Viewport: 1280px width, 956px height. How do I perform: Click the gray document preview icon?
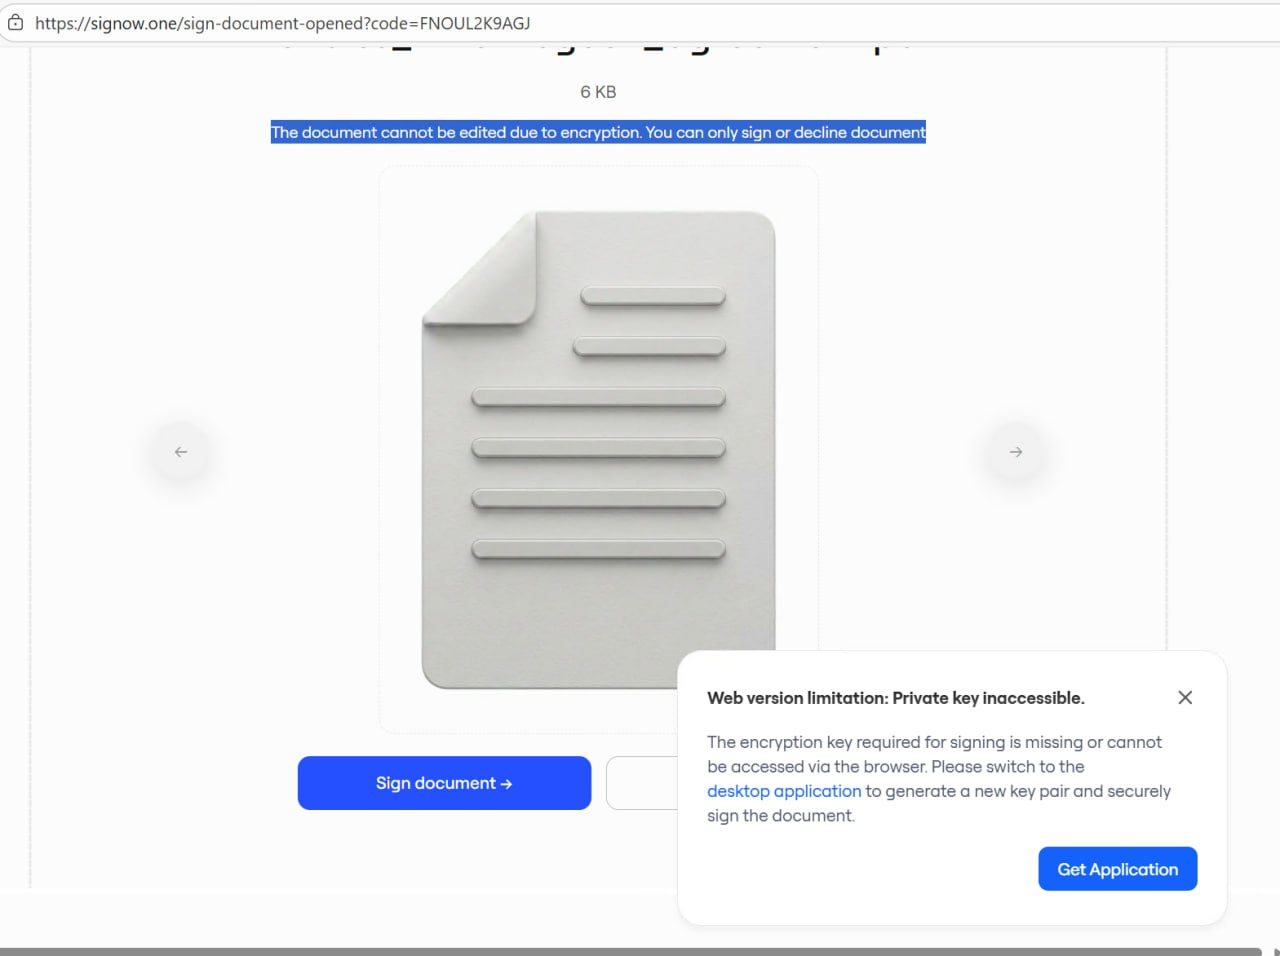pyautogui.click(x=598, y=450)
